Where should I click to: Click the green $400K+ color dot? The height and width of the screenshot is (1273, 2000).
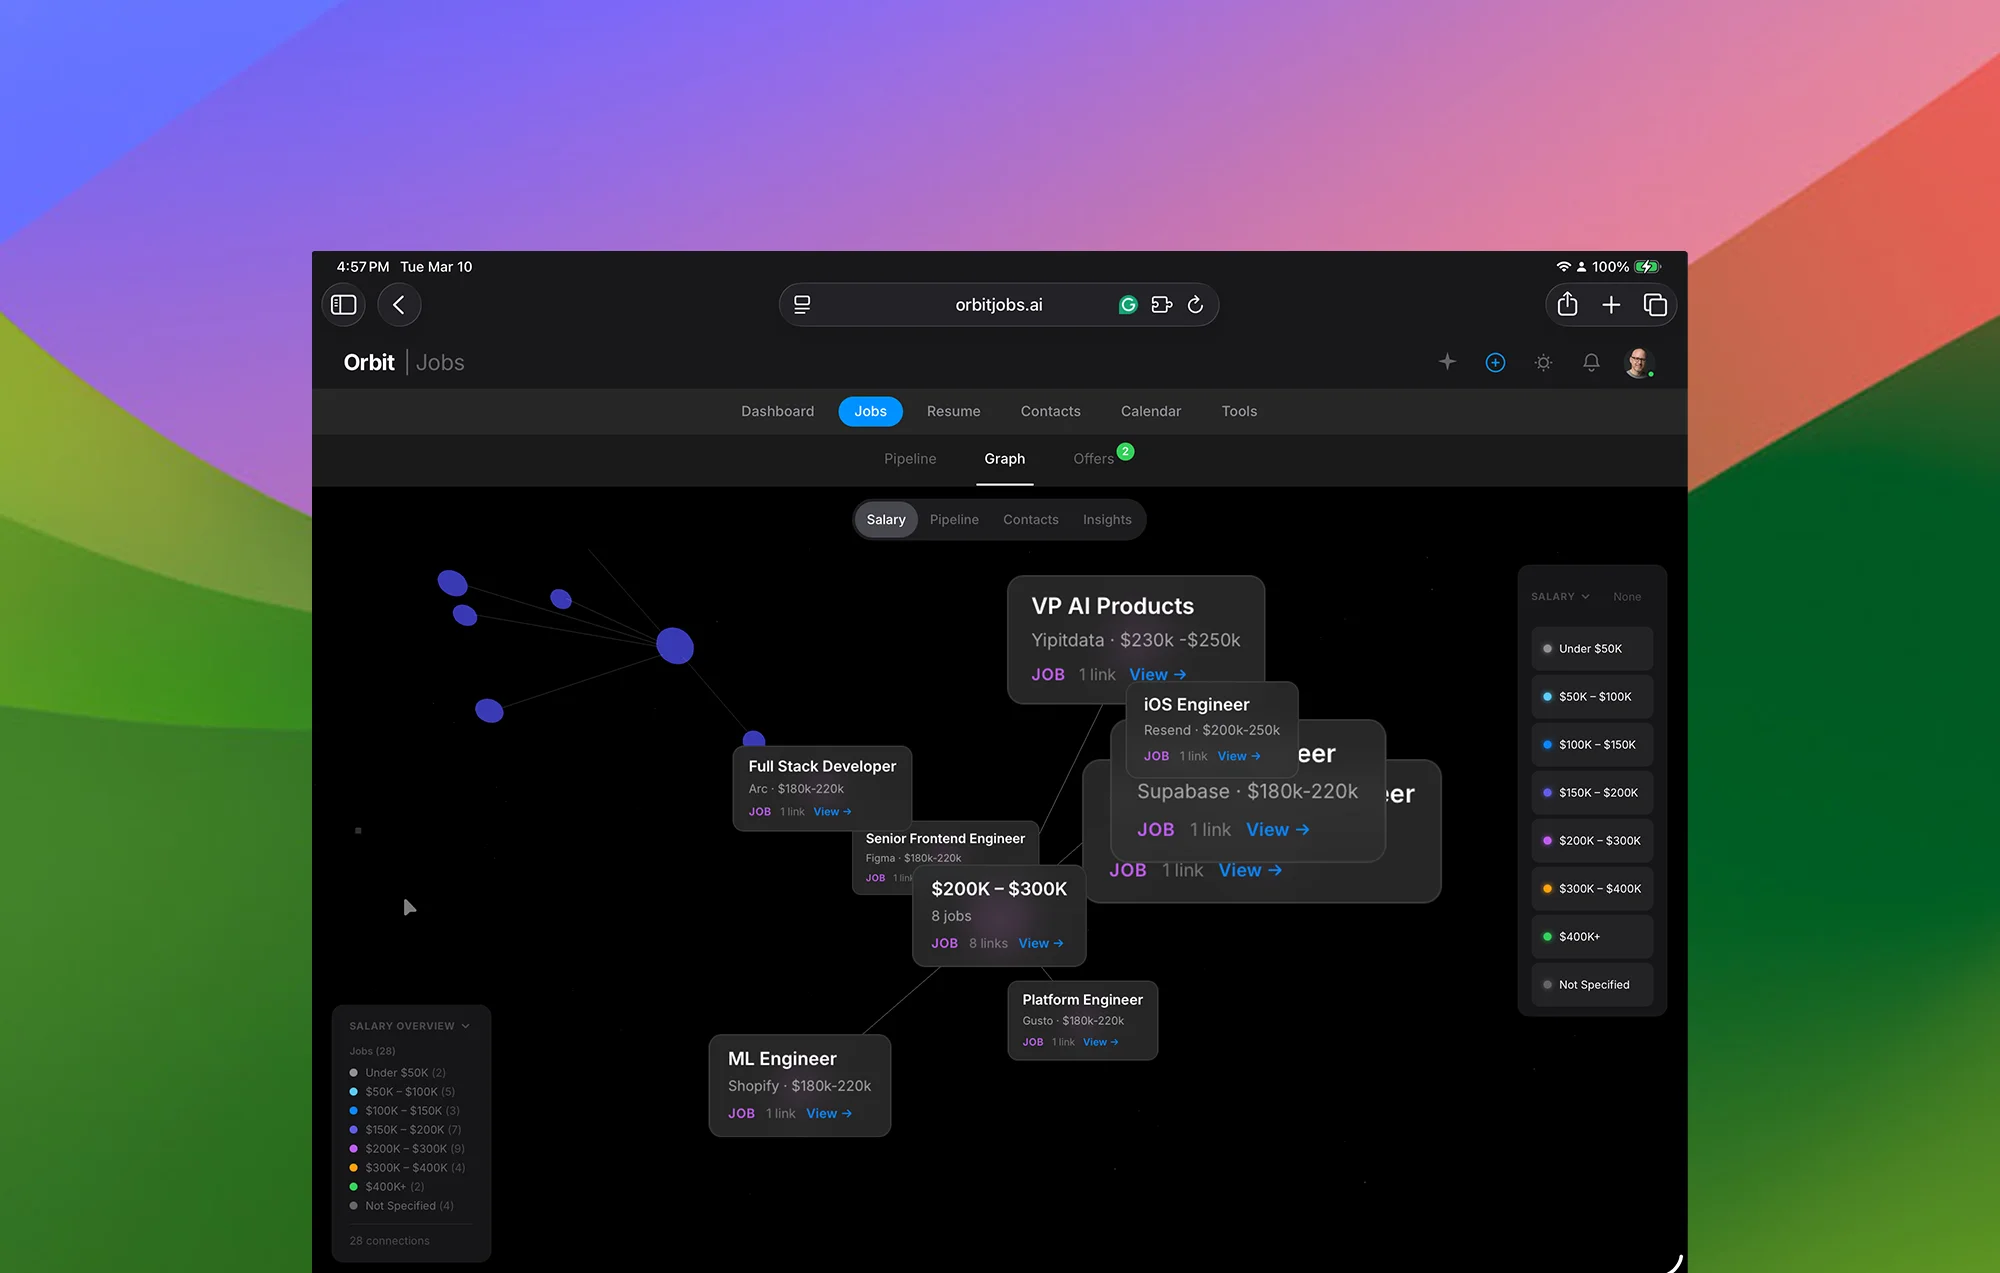(x=1547, y=936)
